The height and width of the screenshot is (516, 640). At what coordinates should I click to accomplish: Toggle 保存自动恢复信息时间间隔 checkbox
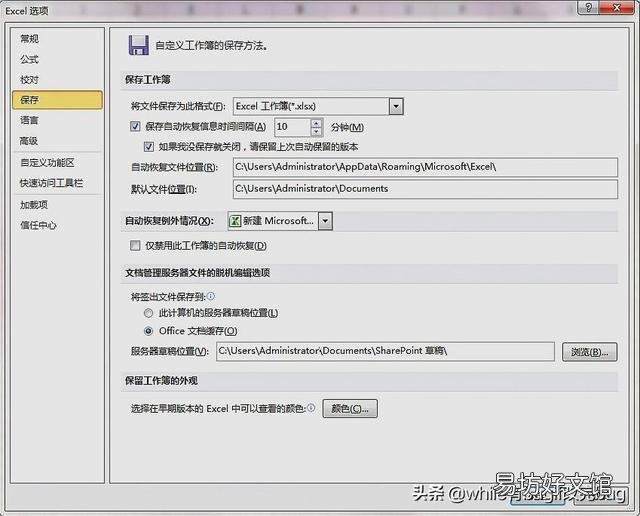point(135,126)
